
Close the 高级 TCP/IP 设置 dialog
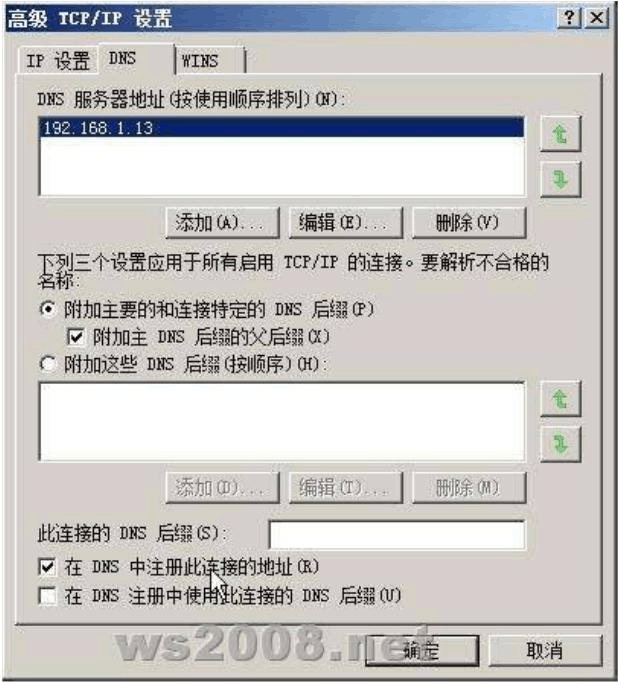(597, 18)
